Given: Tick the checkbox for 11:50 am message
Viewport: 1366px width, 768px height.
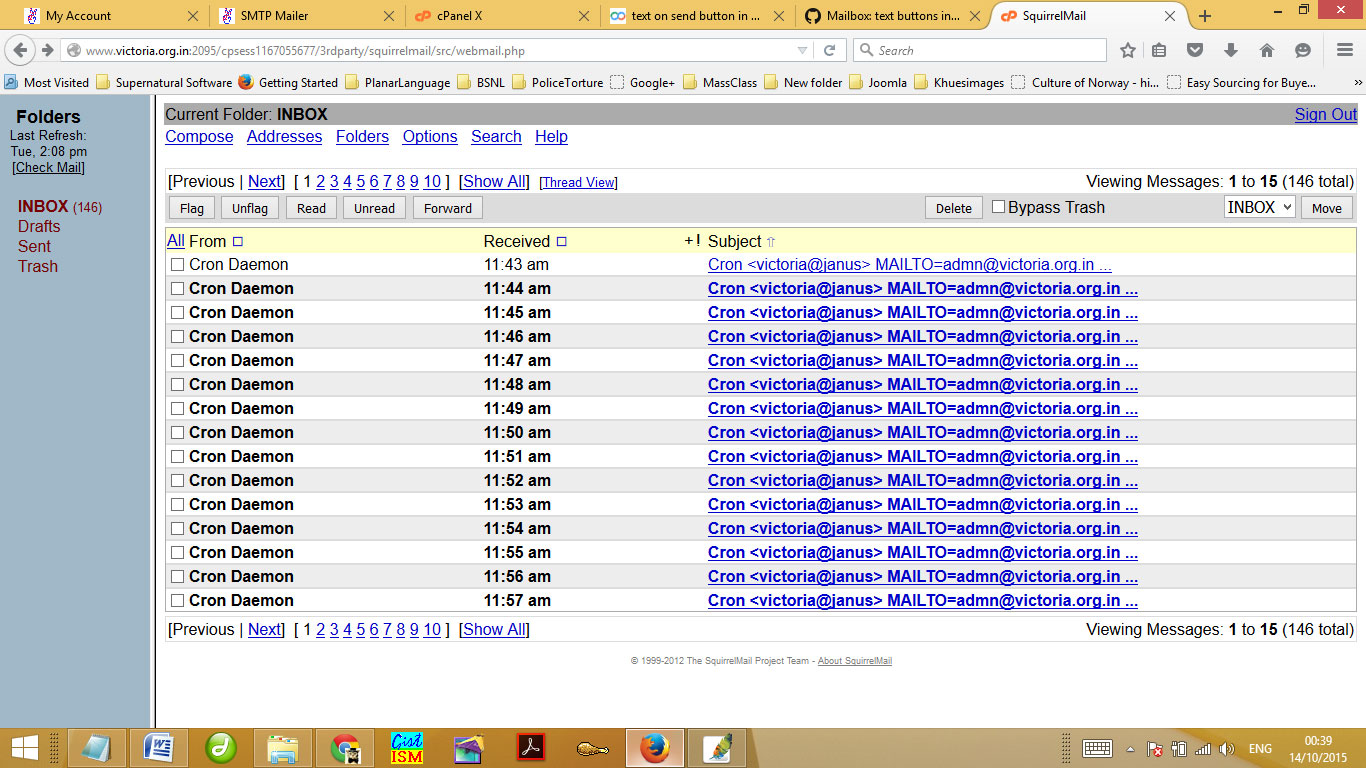Looking at the screenshot, I should [177, 433].
